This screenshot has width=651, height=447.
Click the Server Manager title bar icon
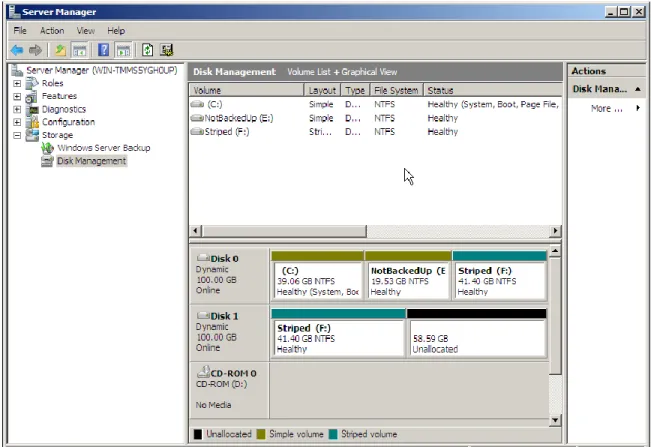15,11
